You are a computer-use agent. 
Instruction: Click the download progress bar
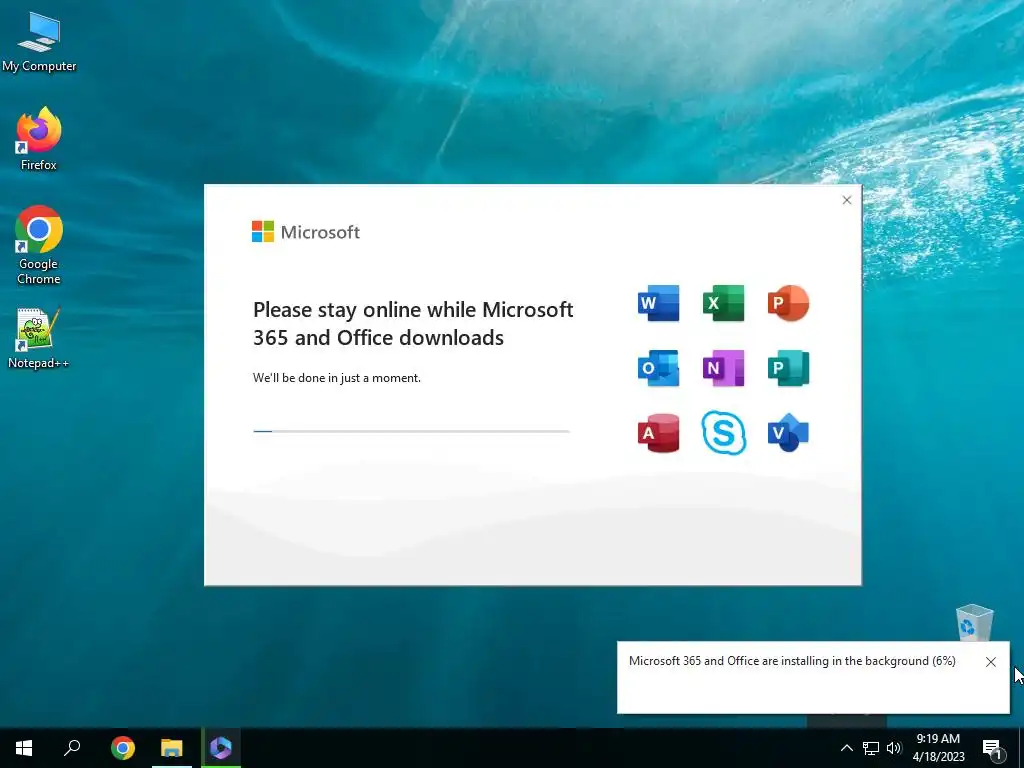coord(411,431)
